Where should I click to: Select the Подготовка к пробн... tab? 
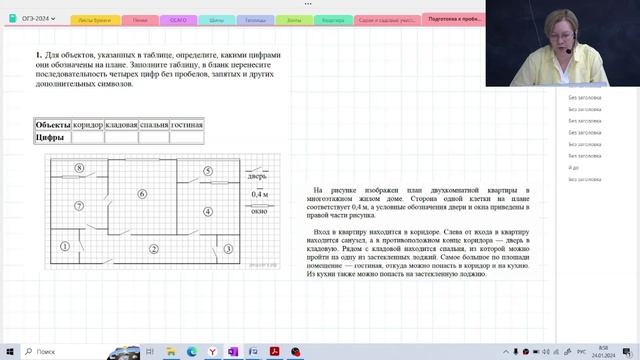click(x=454, y=19)
